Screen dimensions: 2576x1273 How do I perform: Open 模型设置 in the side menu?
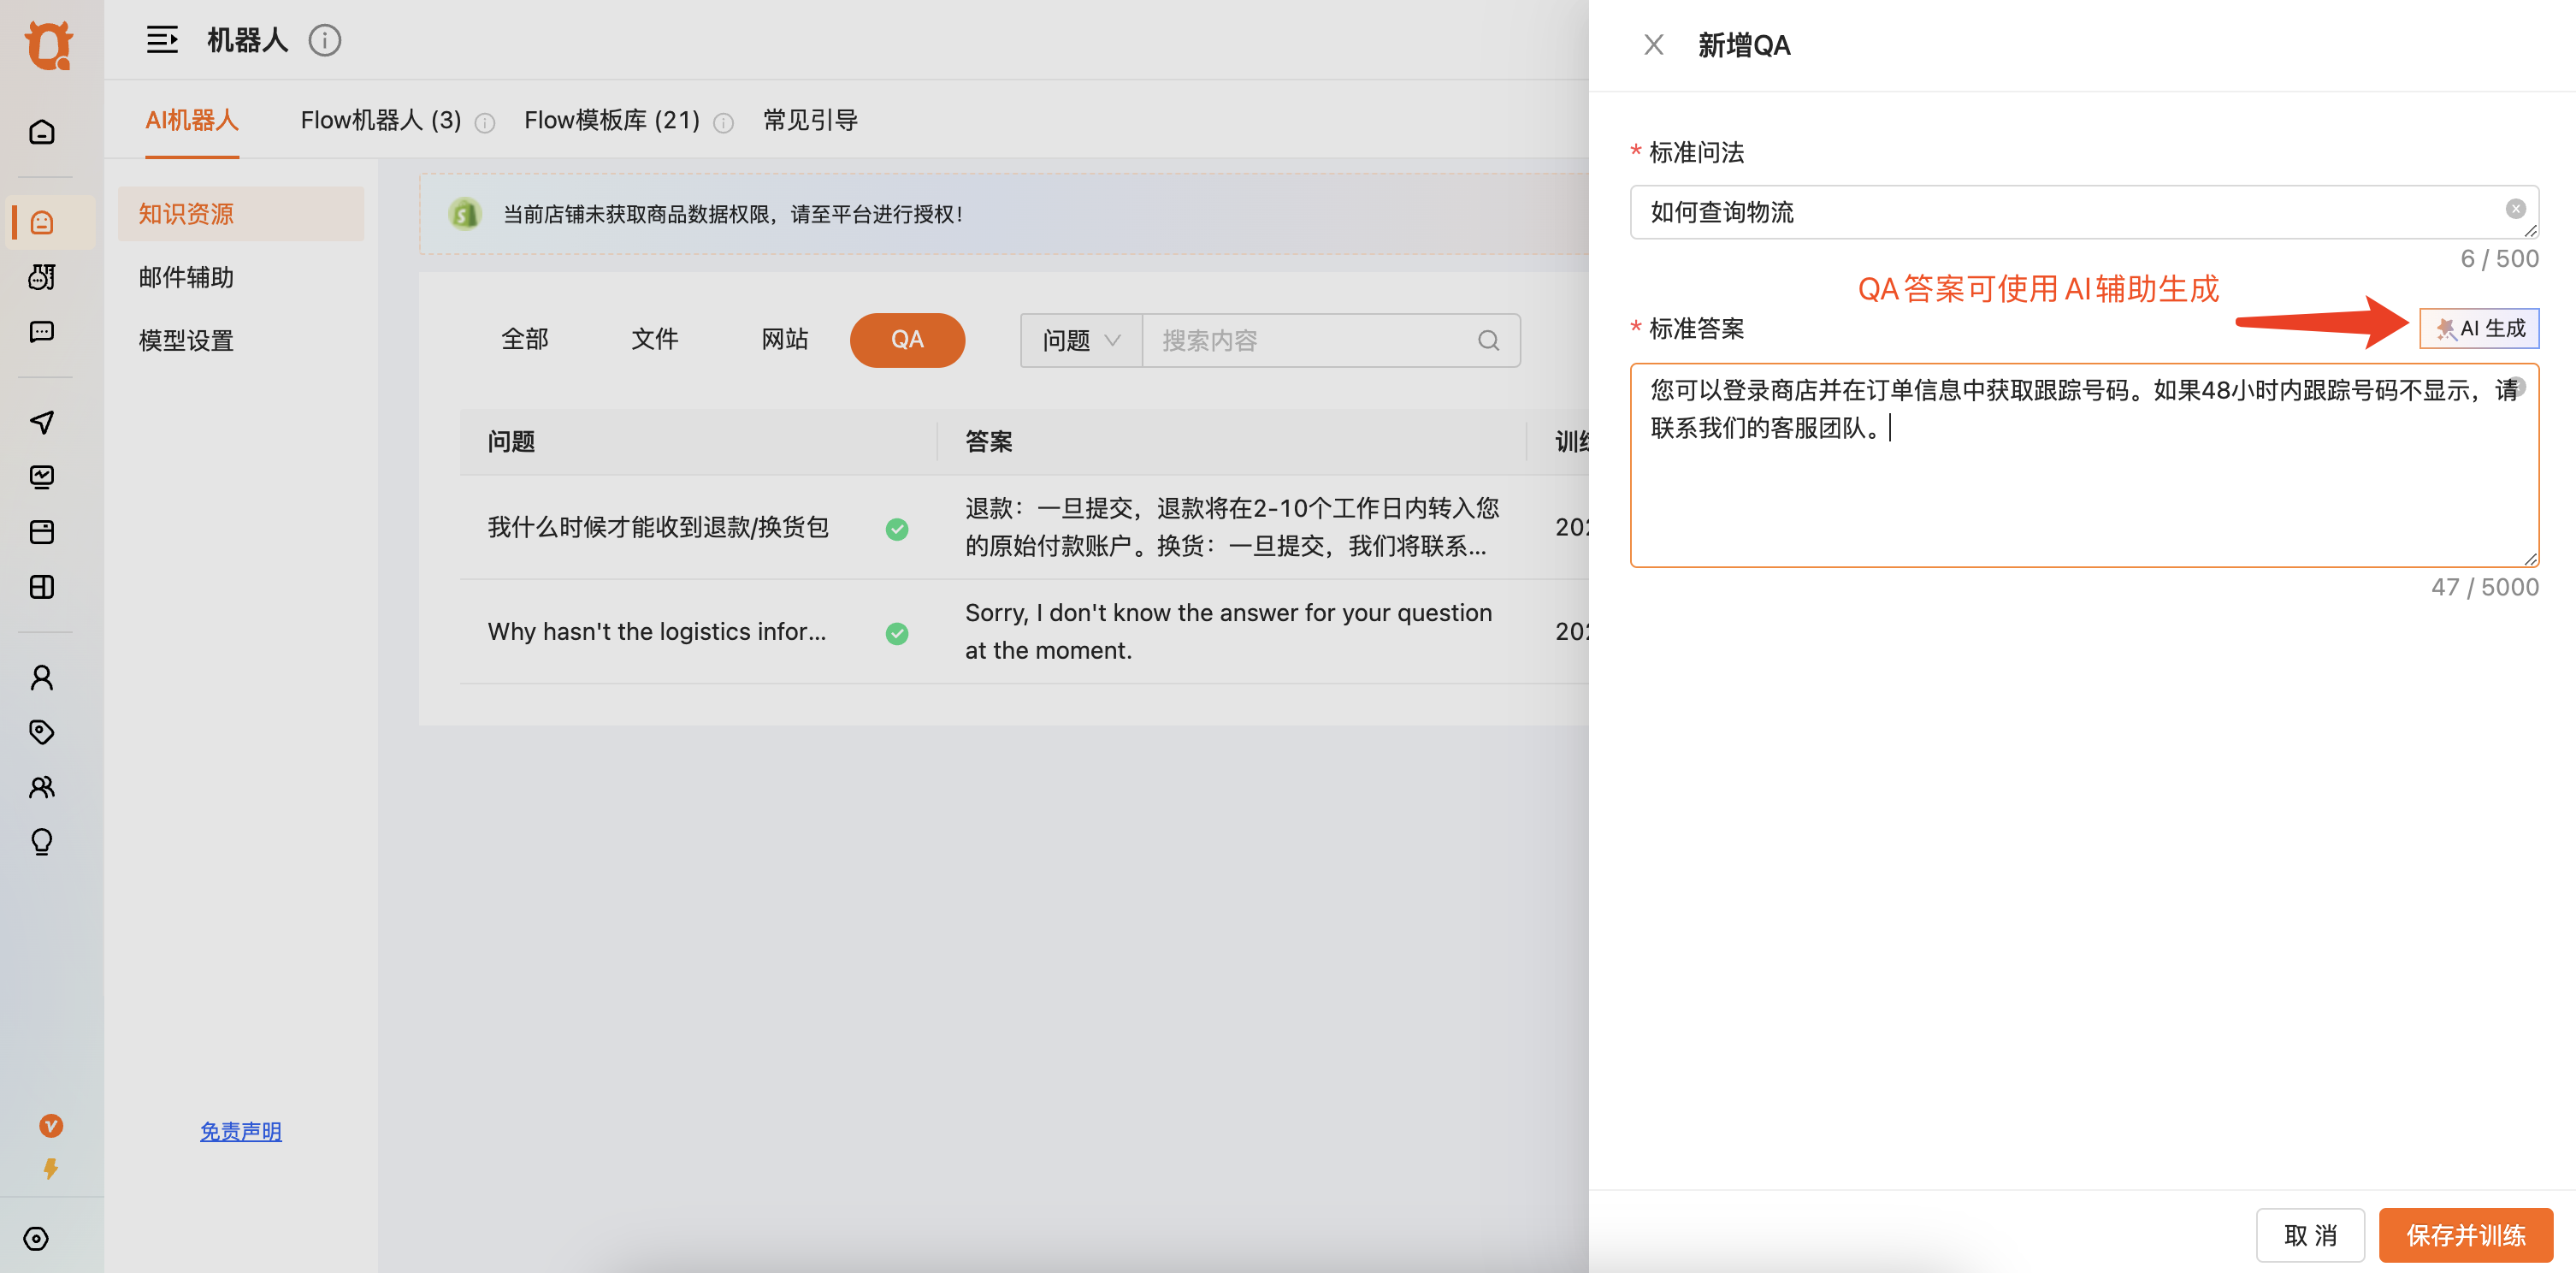coord(186,341)
